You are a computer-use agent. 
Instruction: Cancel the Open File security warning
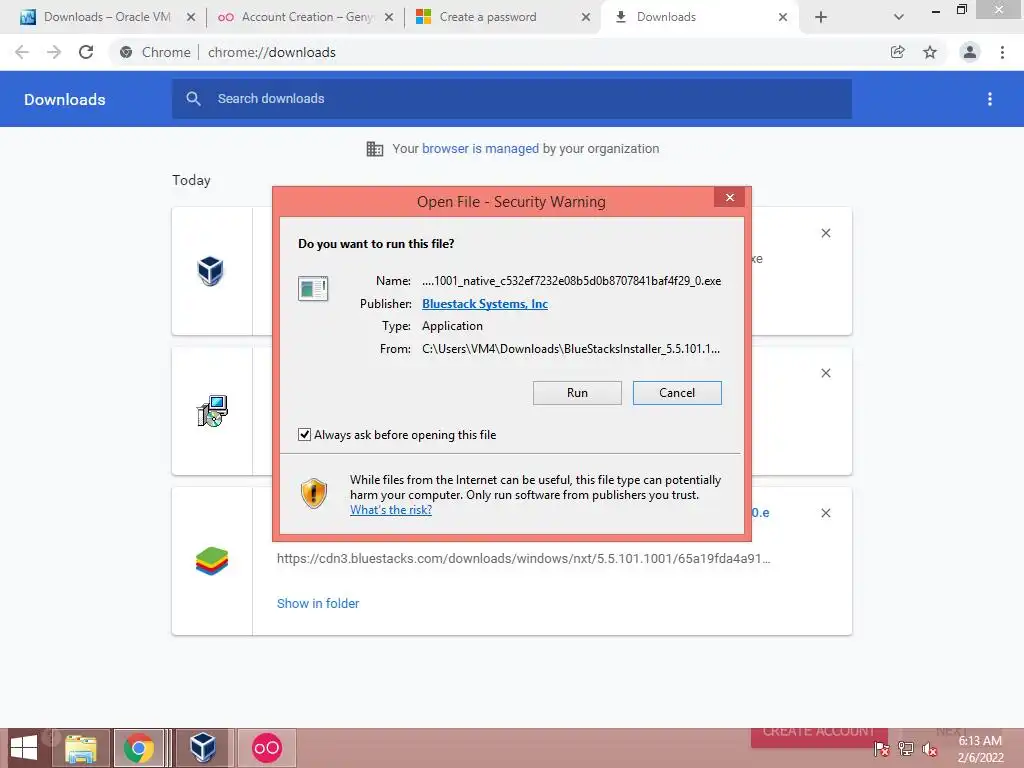pyautogui.click(x=677, y=392)
